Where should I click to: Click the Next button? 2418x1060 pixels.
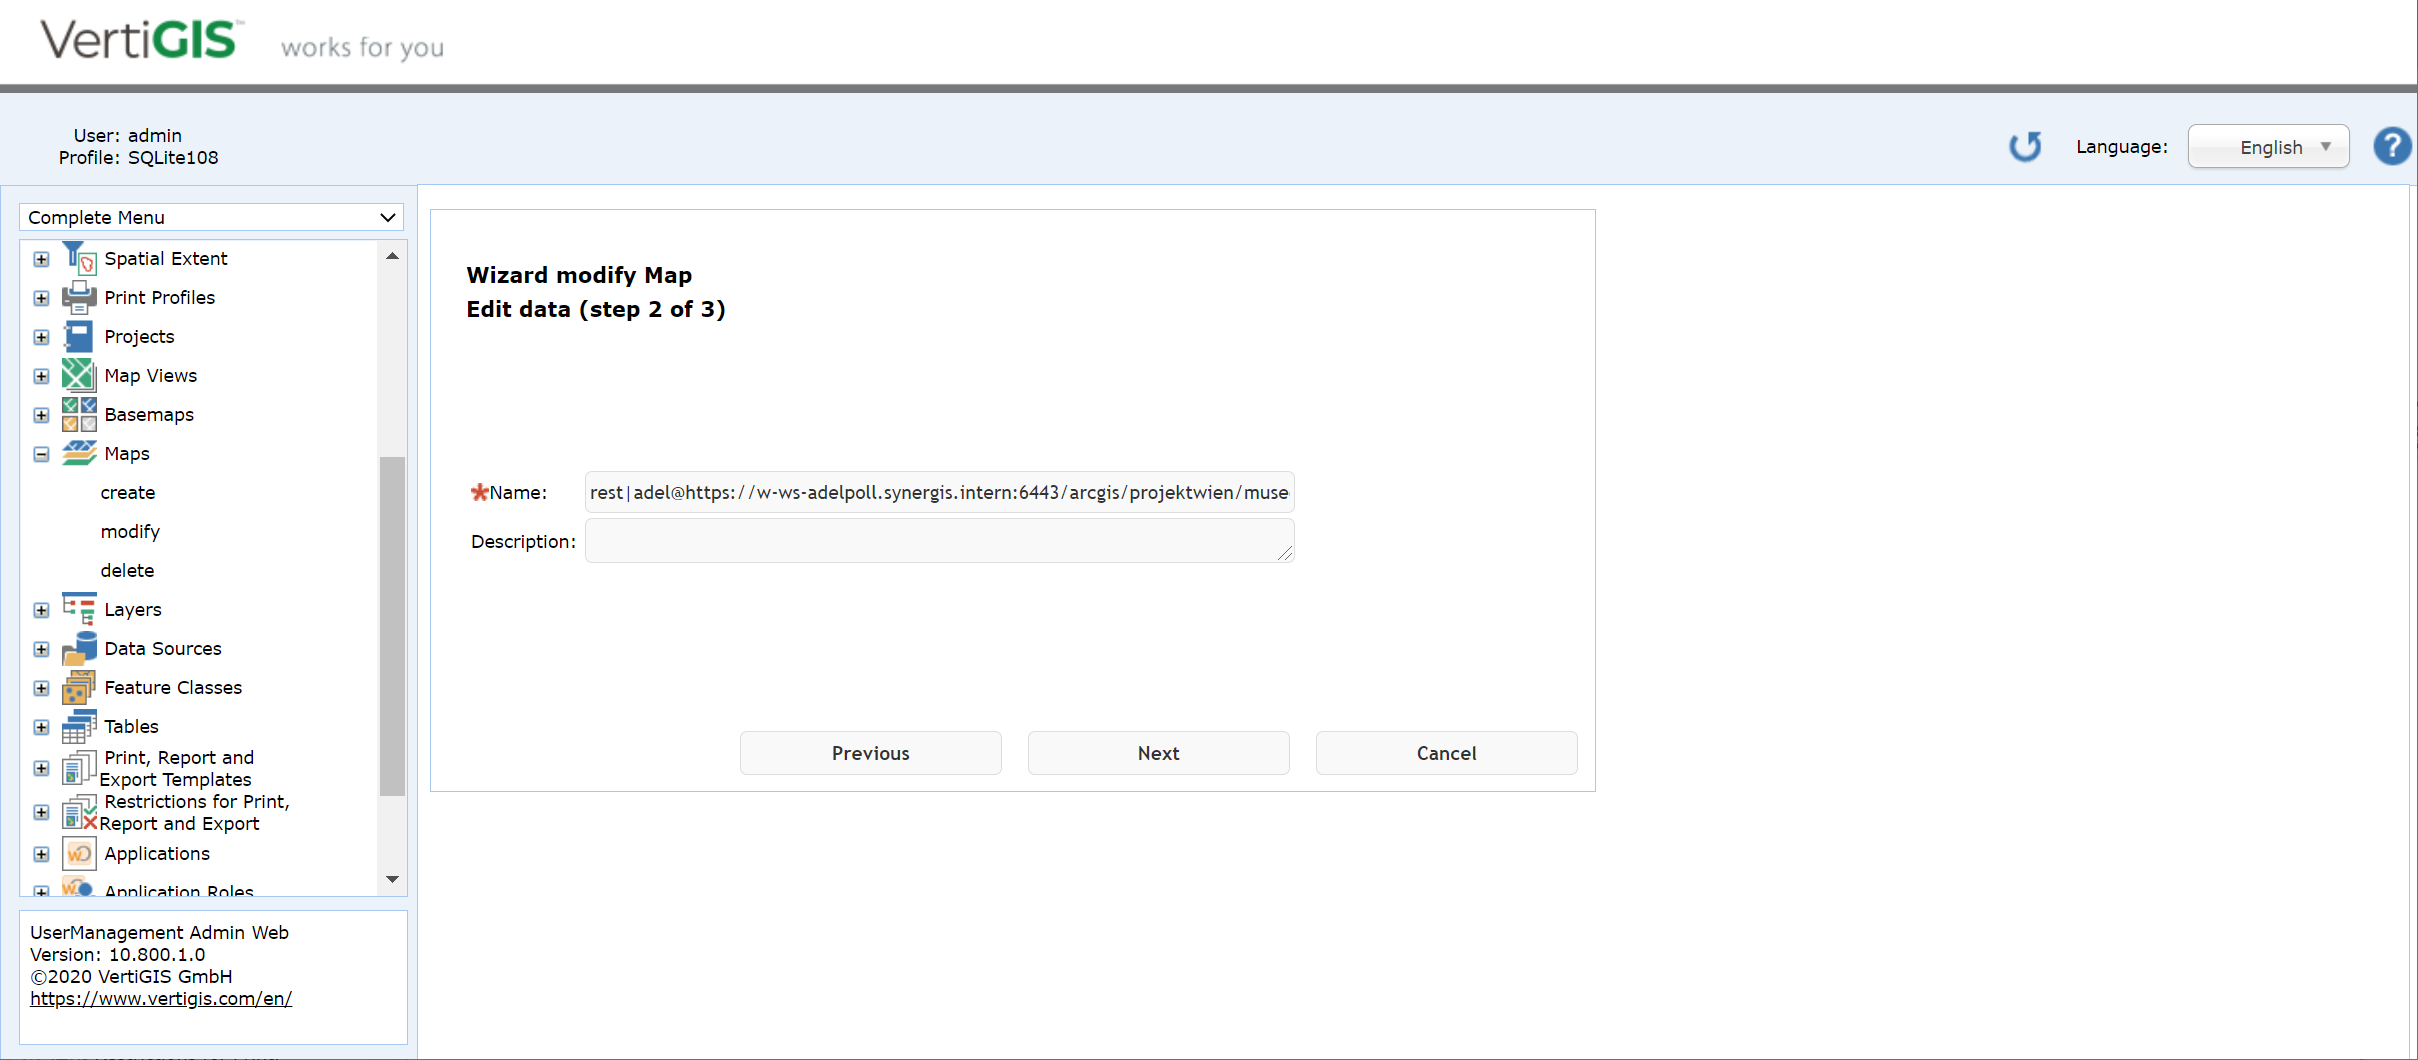[1159, 753]
